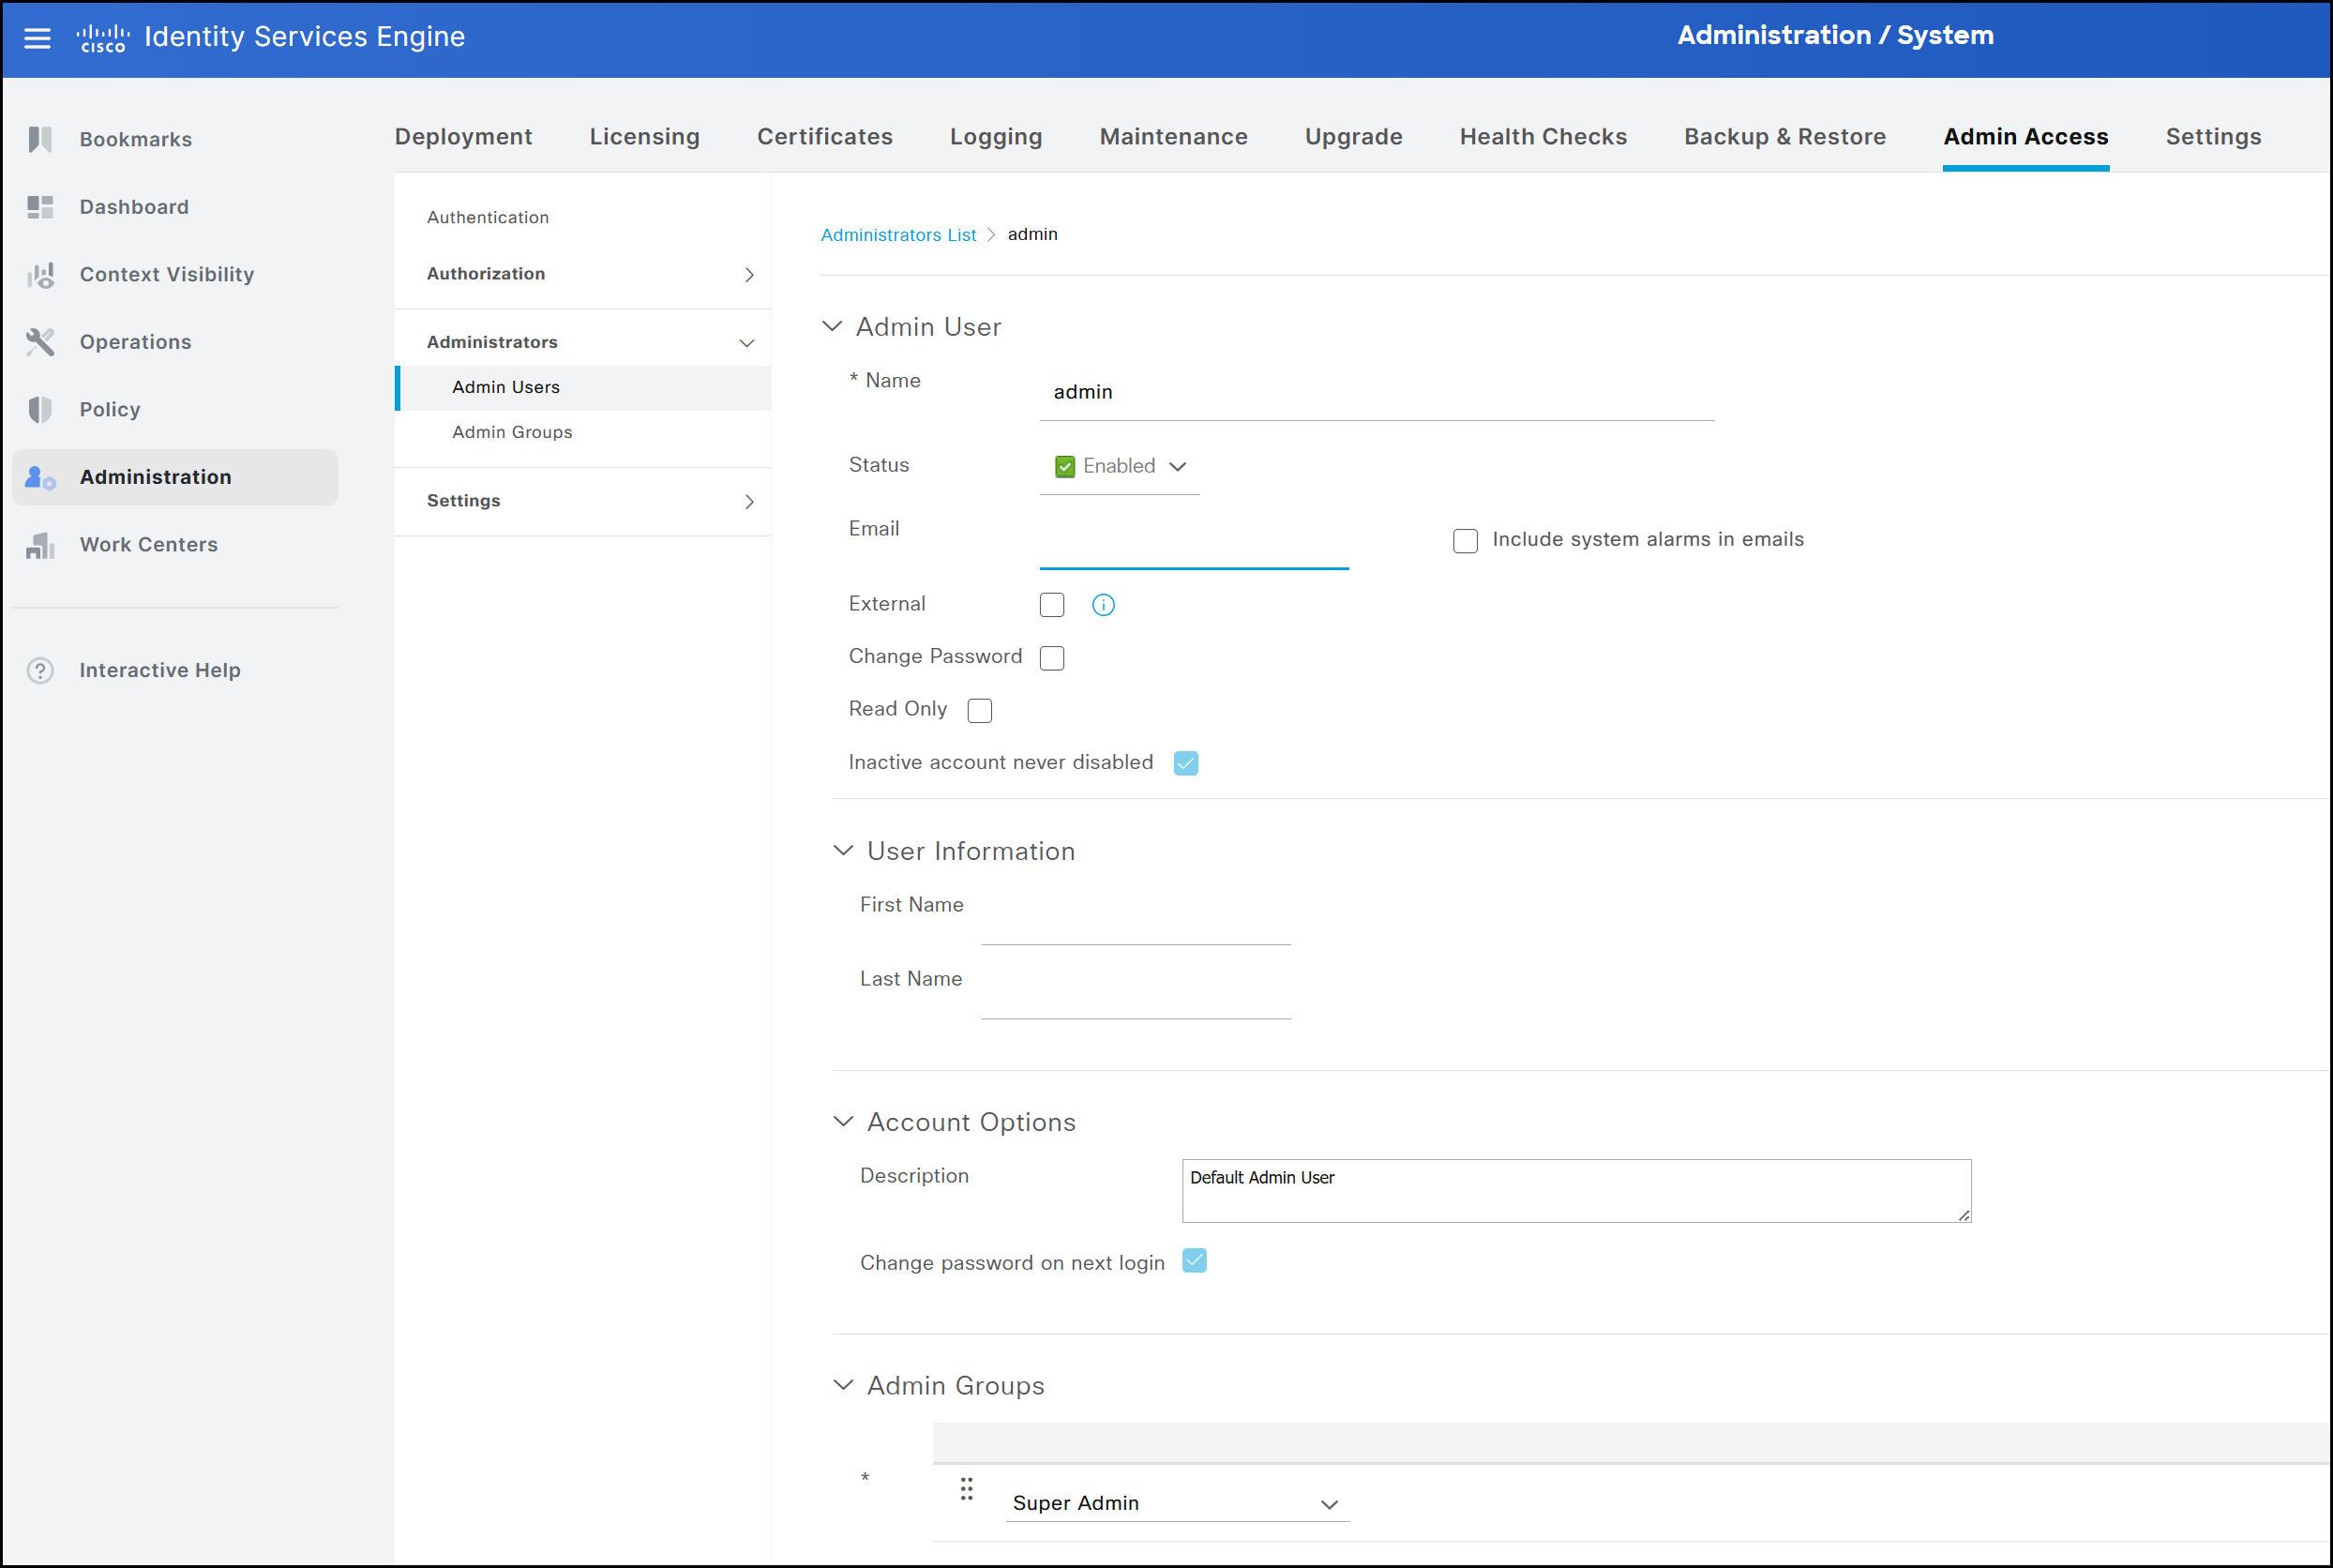2333x1568 pixels.
Task: Switch to the Certificates tab
Action: (x=824, y=137)
